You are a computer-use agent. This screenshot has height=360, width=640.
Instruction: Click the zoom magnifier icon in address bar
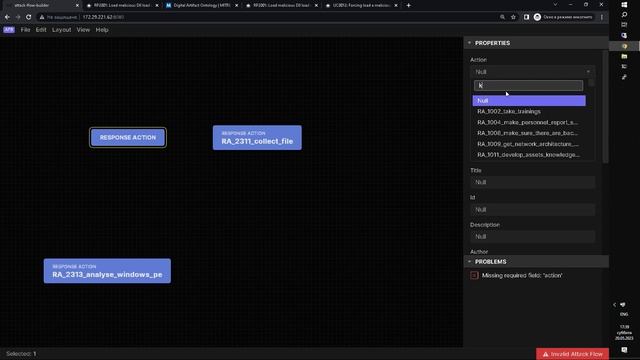click(x=502, y=17)
